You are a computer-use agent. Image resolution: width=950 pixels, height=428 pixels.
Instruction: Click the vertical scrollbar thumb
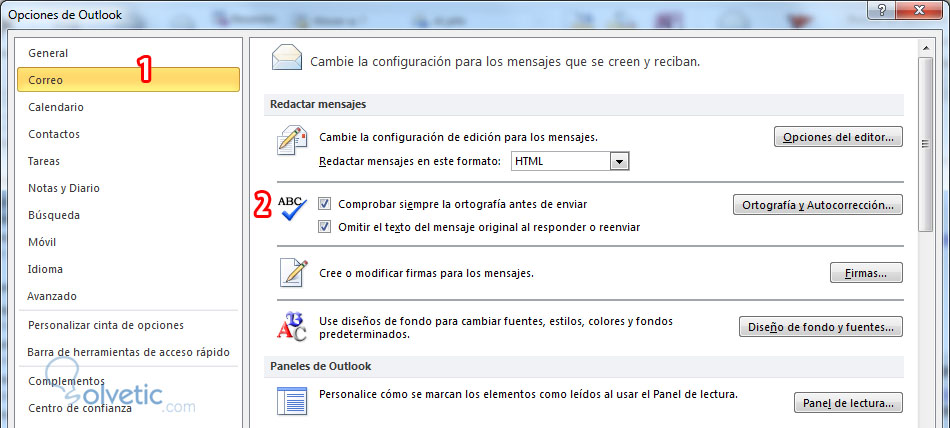[x=925, y=144]
